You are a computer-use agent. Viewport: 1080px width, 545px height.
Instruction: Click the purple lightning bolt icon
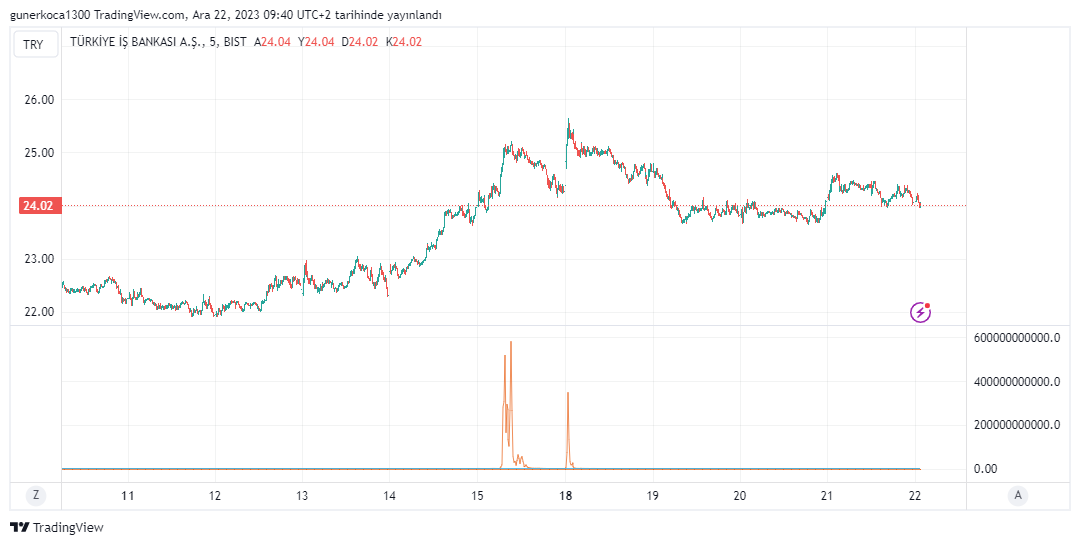click(920, 312)
